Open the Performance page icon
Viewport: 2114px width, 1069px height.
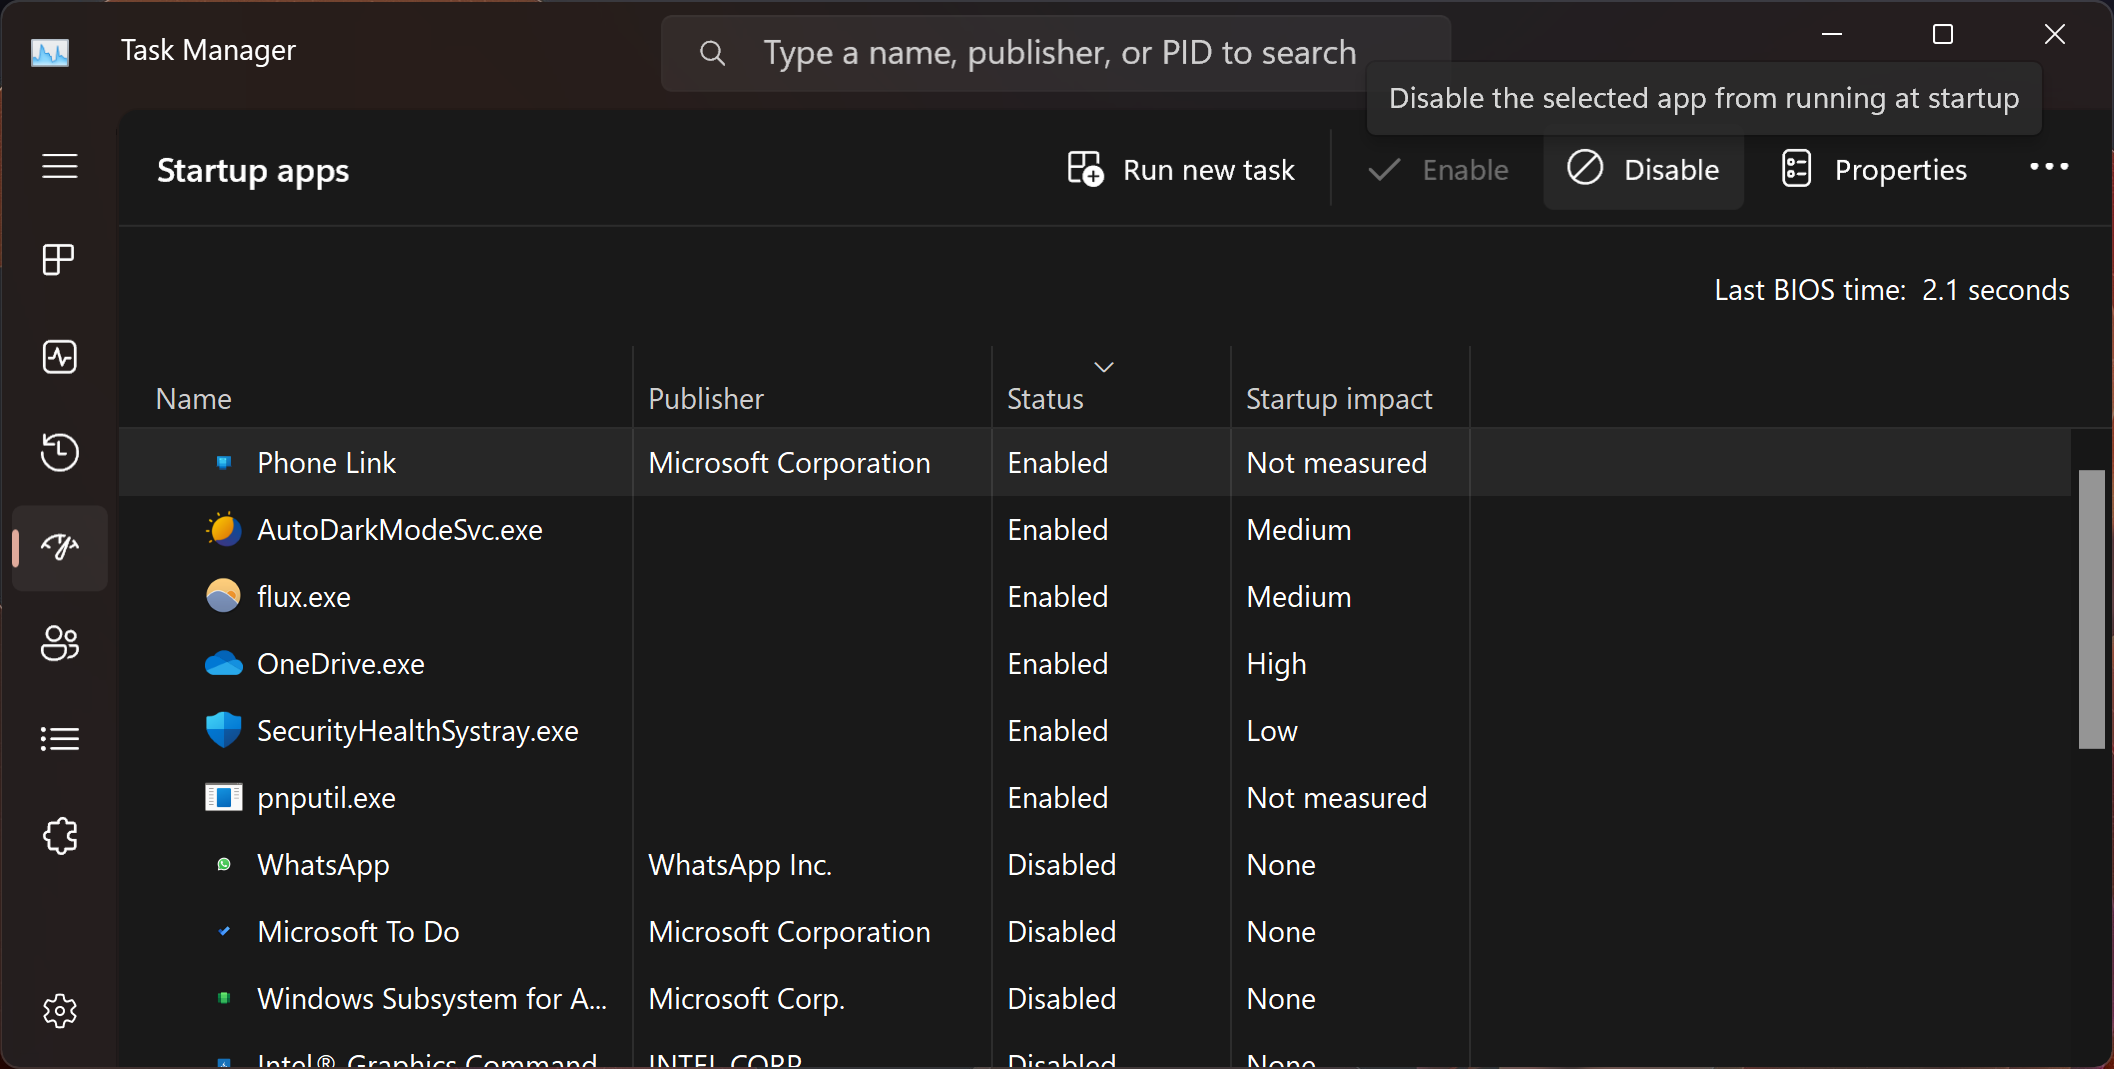tap(60, 357)
